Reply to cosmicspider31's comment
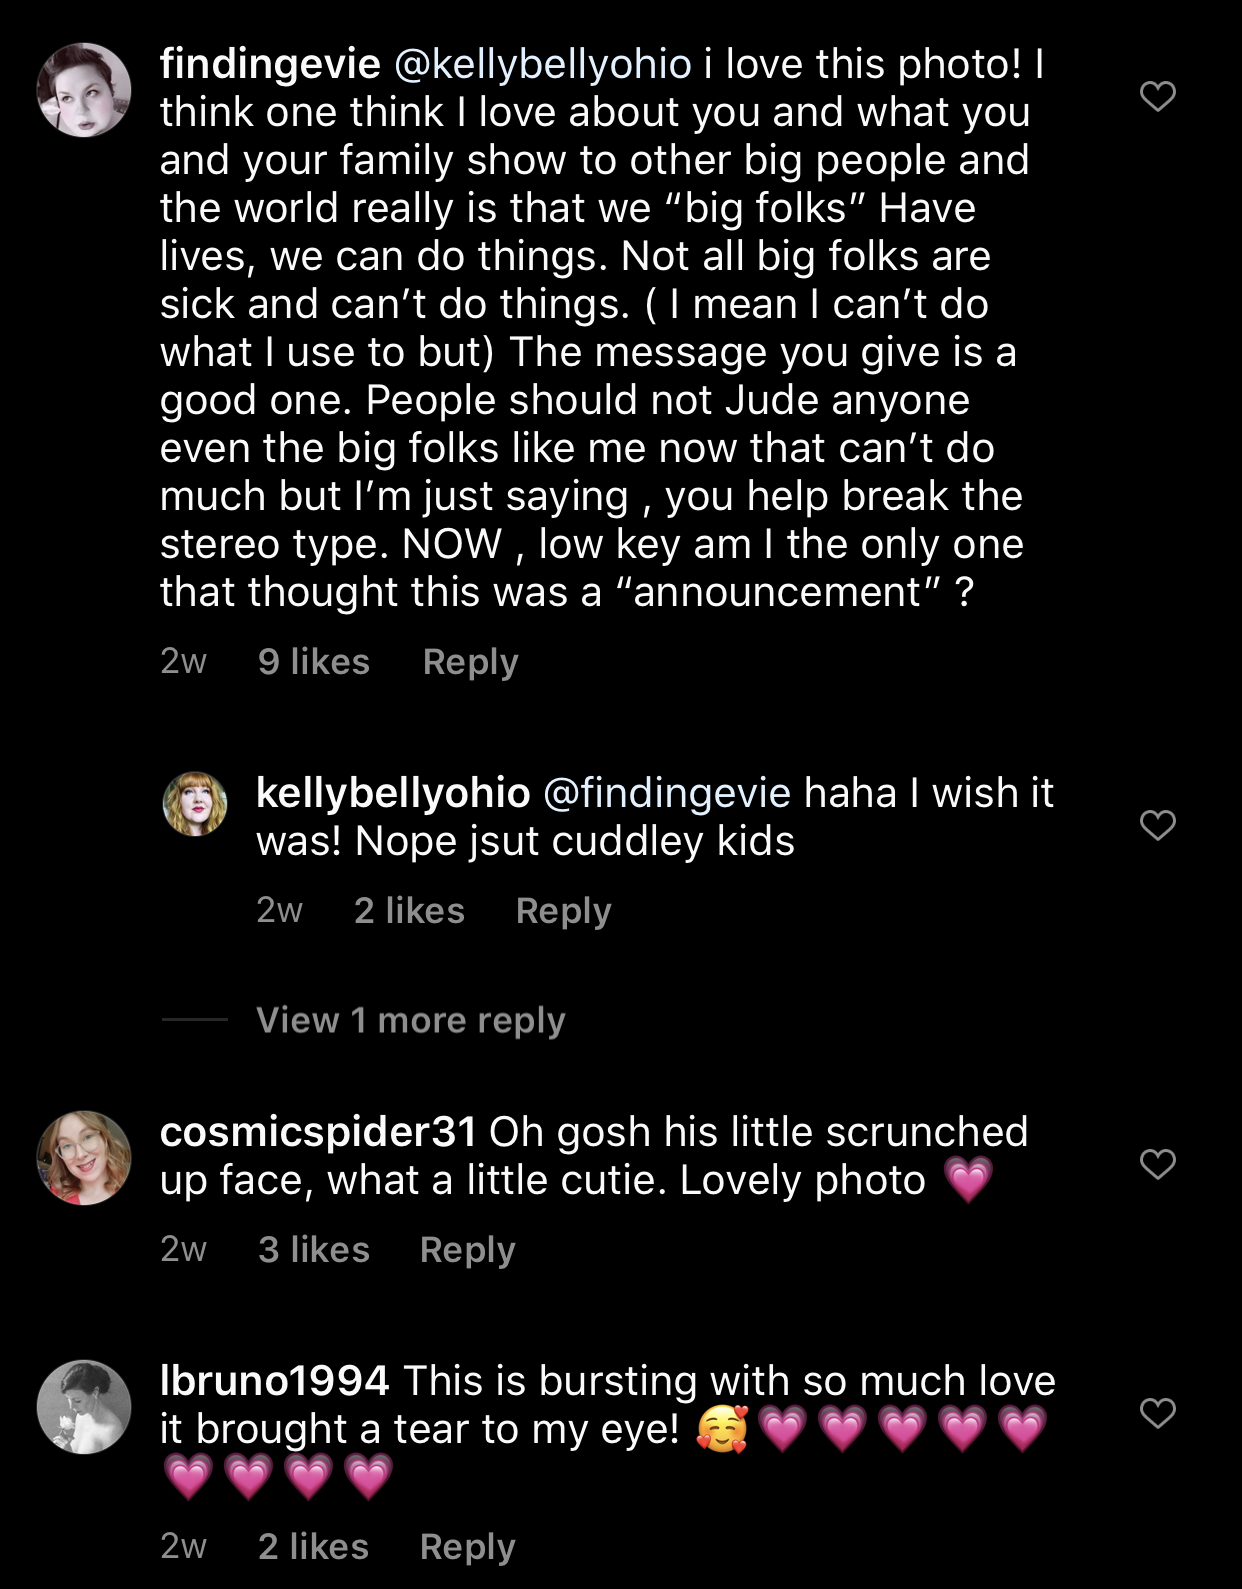 click(467, 1250)
